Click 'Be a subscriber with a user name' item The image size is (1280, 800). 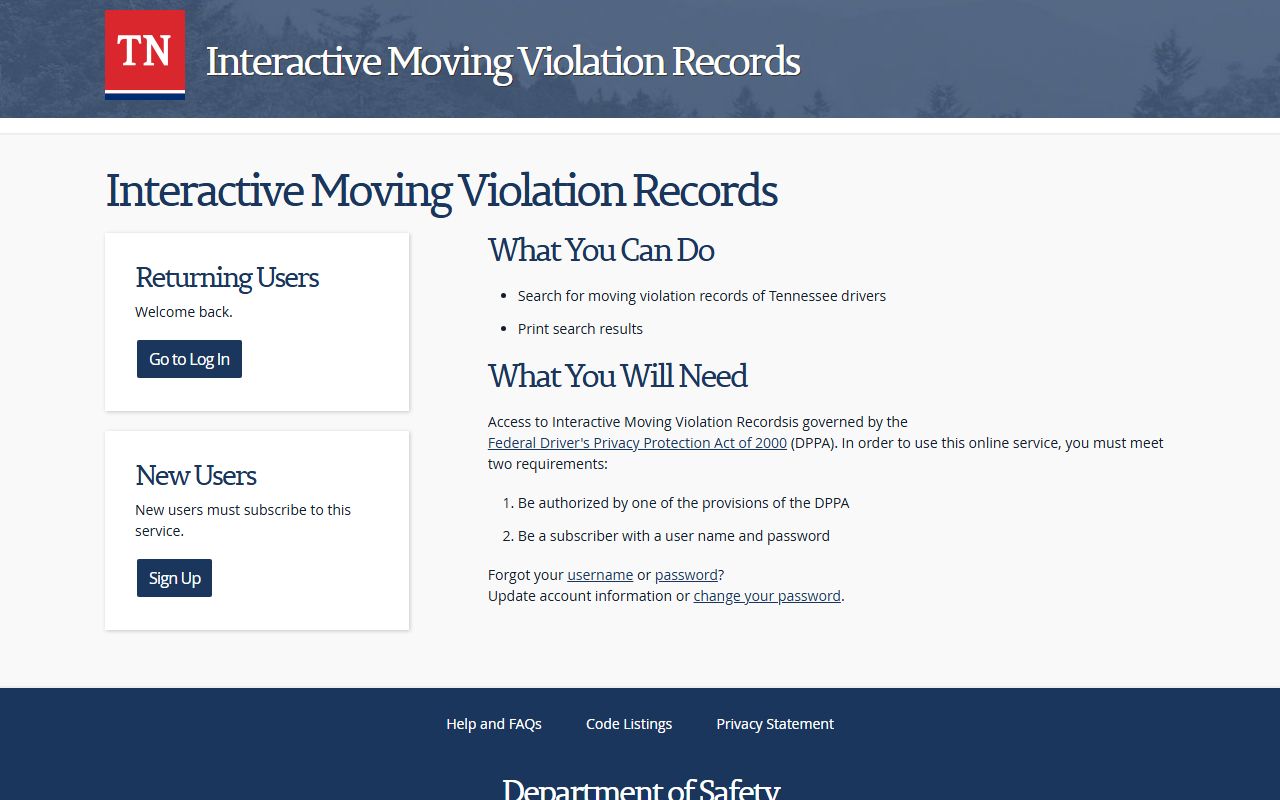[674, 536]
